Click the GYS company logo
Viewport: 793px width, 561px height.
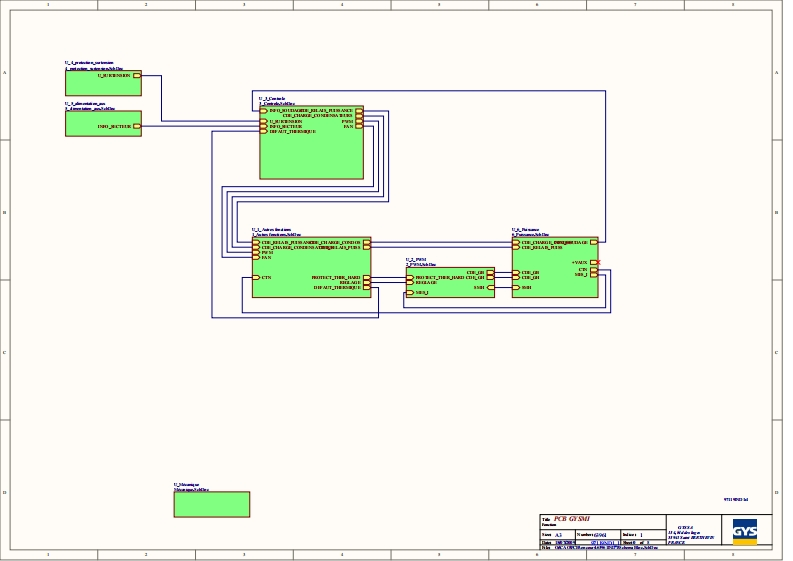click(x=744, y=530)
